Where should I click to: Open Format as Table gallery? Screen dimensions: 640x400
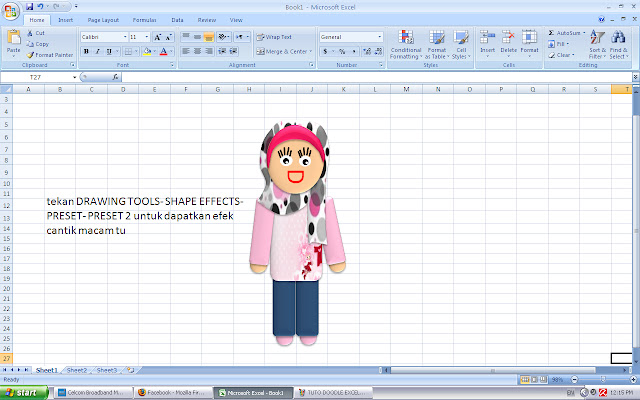437,44
